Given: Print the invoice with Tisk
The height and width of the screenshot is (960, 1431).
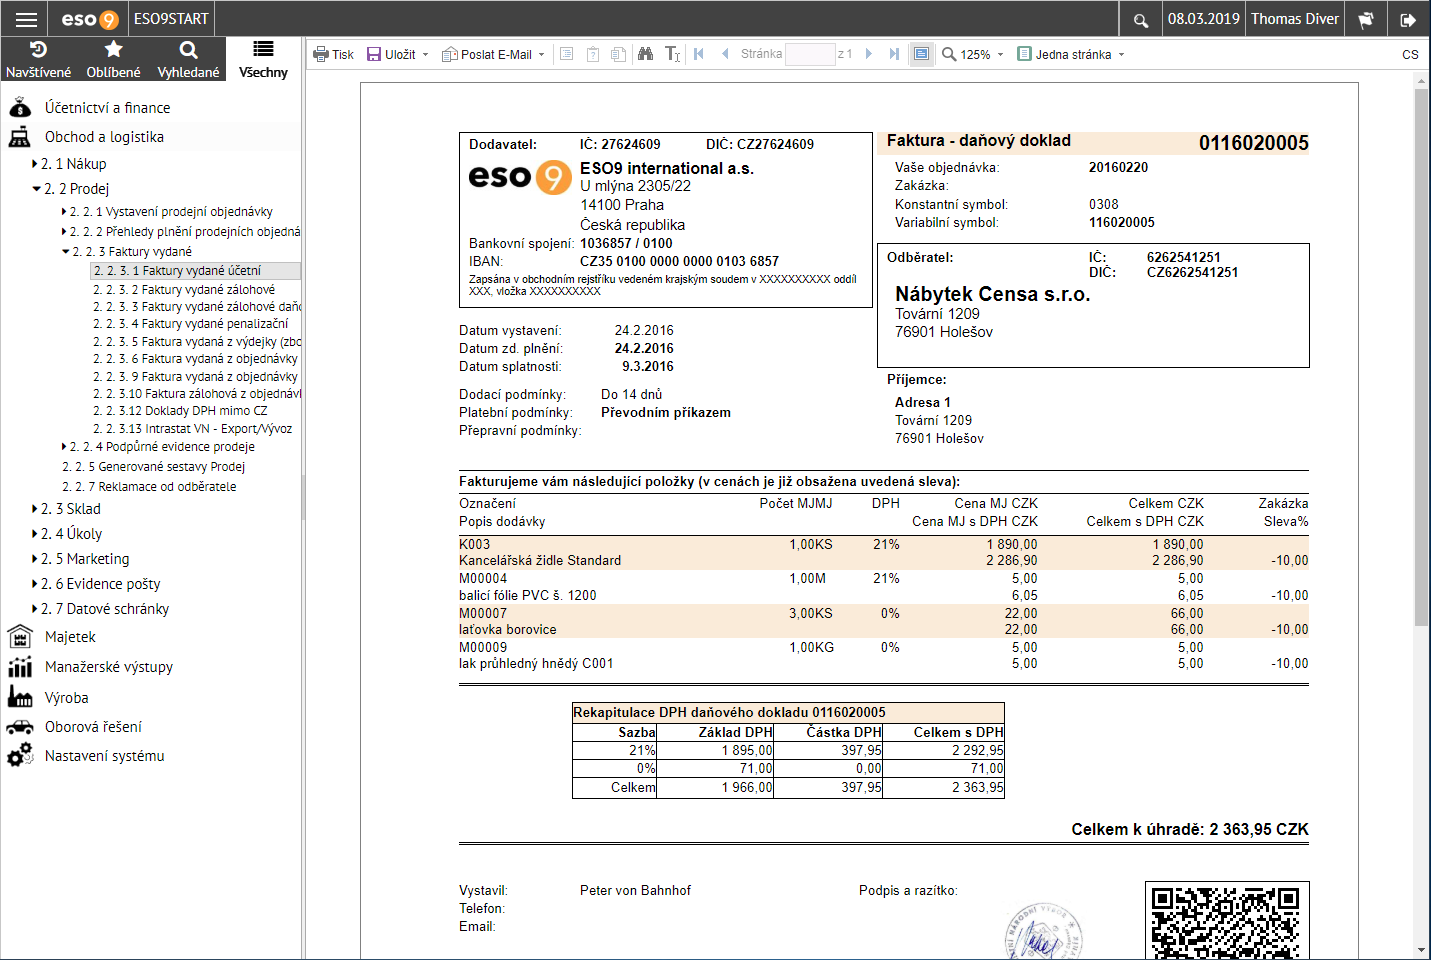Looking at the screenshot, I should [x=334, y=54].
